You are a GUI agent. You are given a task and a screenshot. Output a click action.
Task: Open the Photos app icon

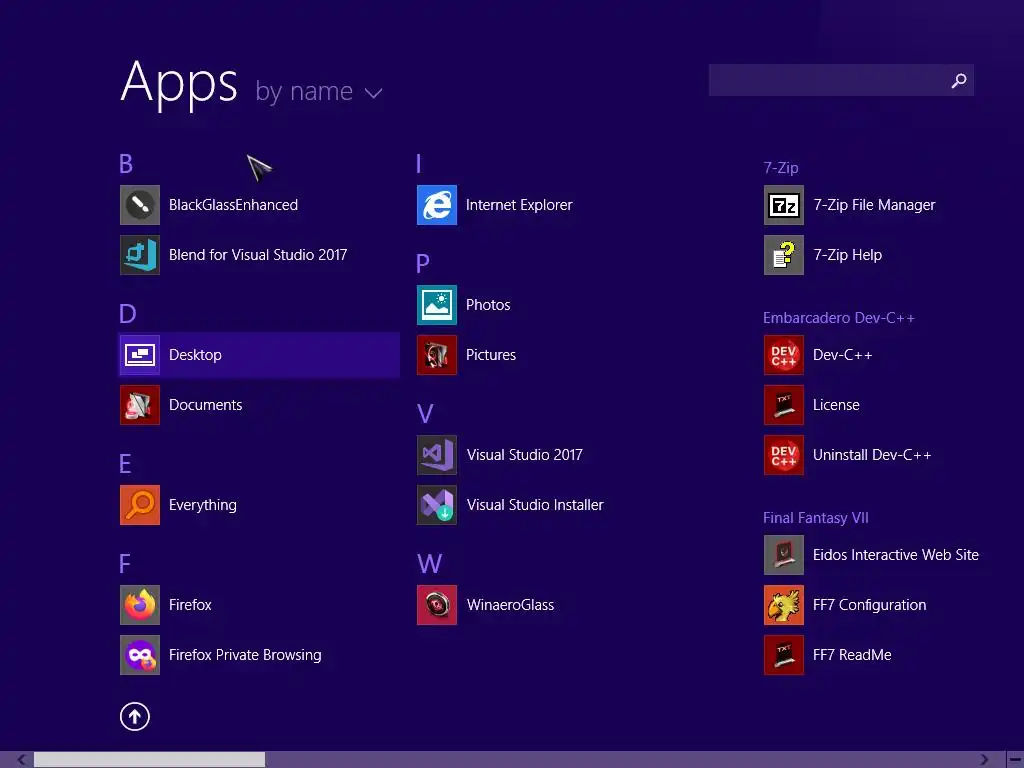click(x=437, y=305)
